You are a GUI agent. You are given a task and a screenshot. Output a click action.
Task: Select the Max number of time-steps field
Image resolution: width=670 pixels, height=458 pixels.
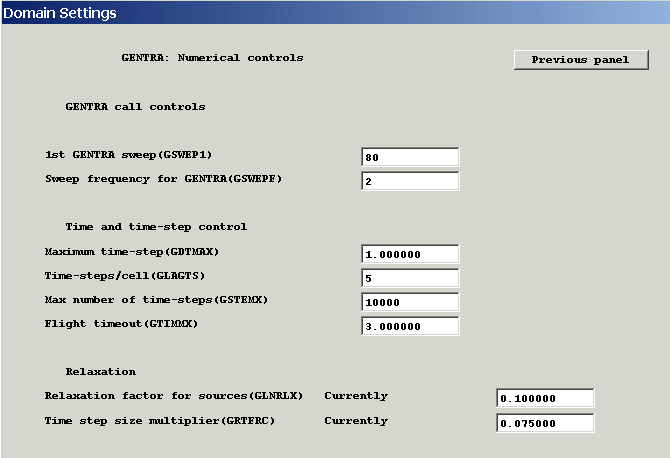pos(410,302)
